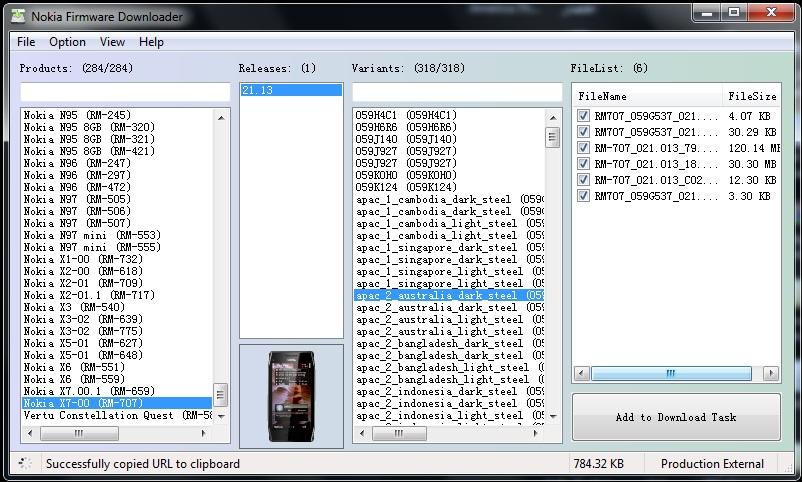Select highlighted apac_2_australia_dark_steel variant
Viewport: 802px width, 482px height.
coord(449,296)
